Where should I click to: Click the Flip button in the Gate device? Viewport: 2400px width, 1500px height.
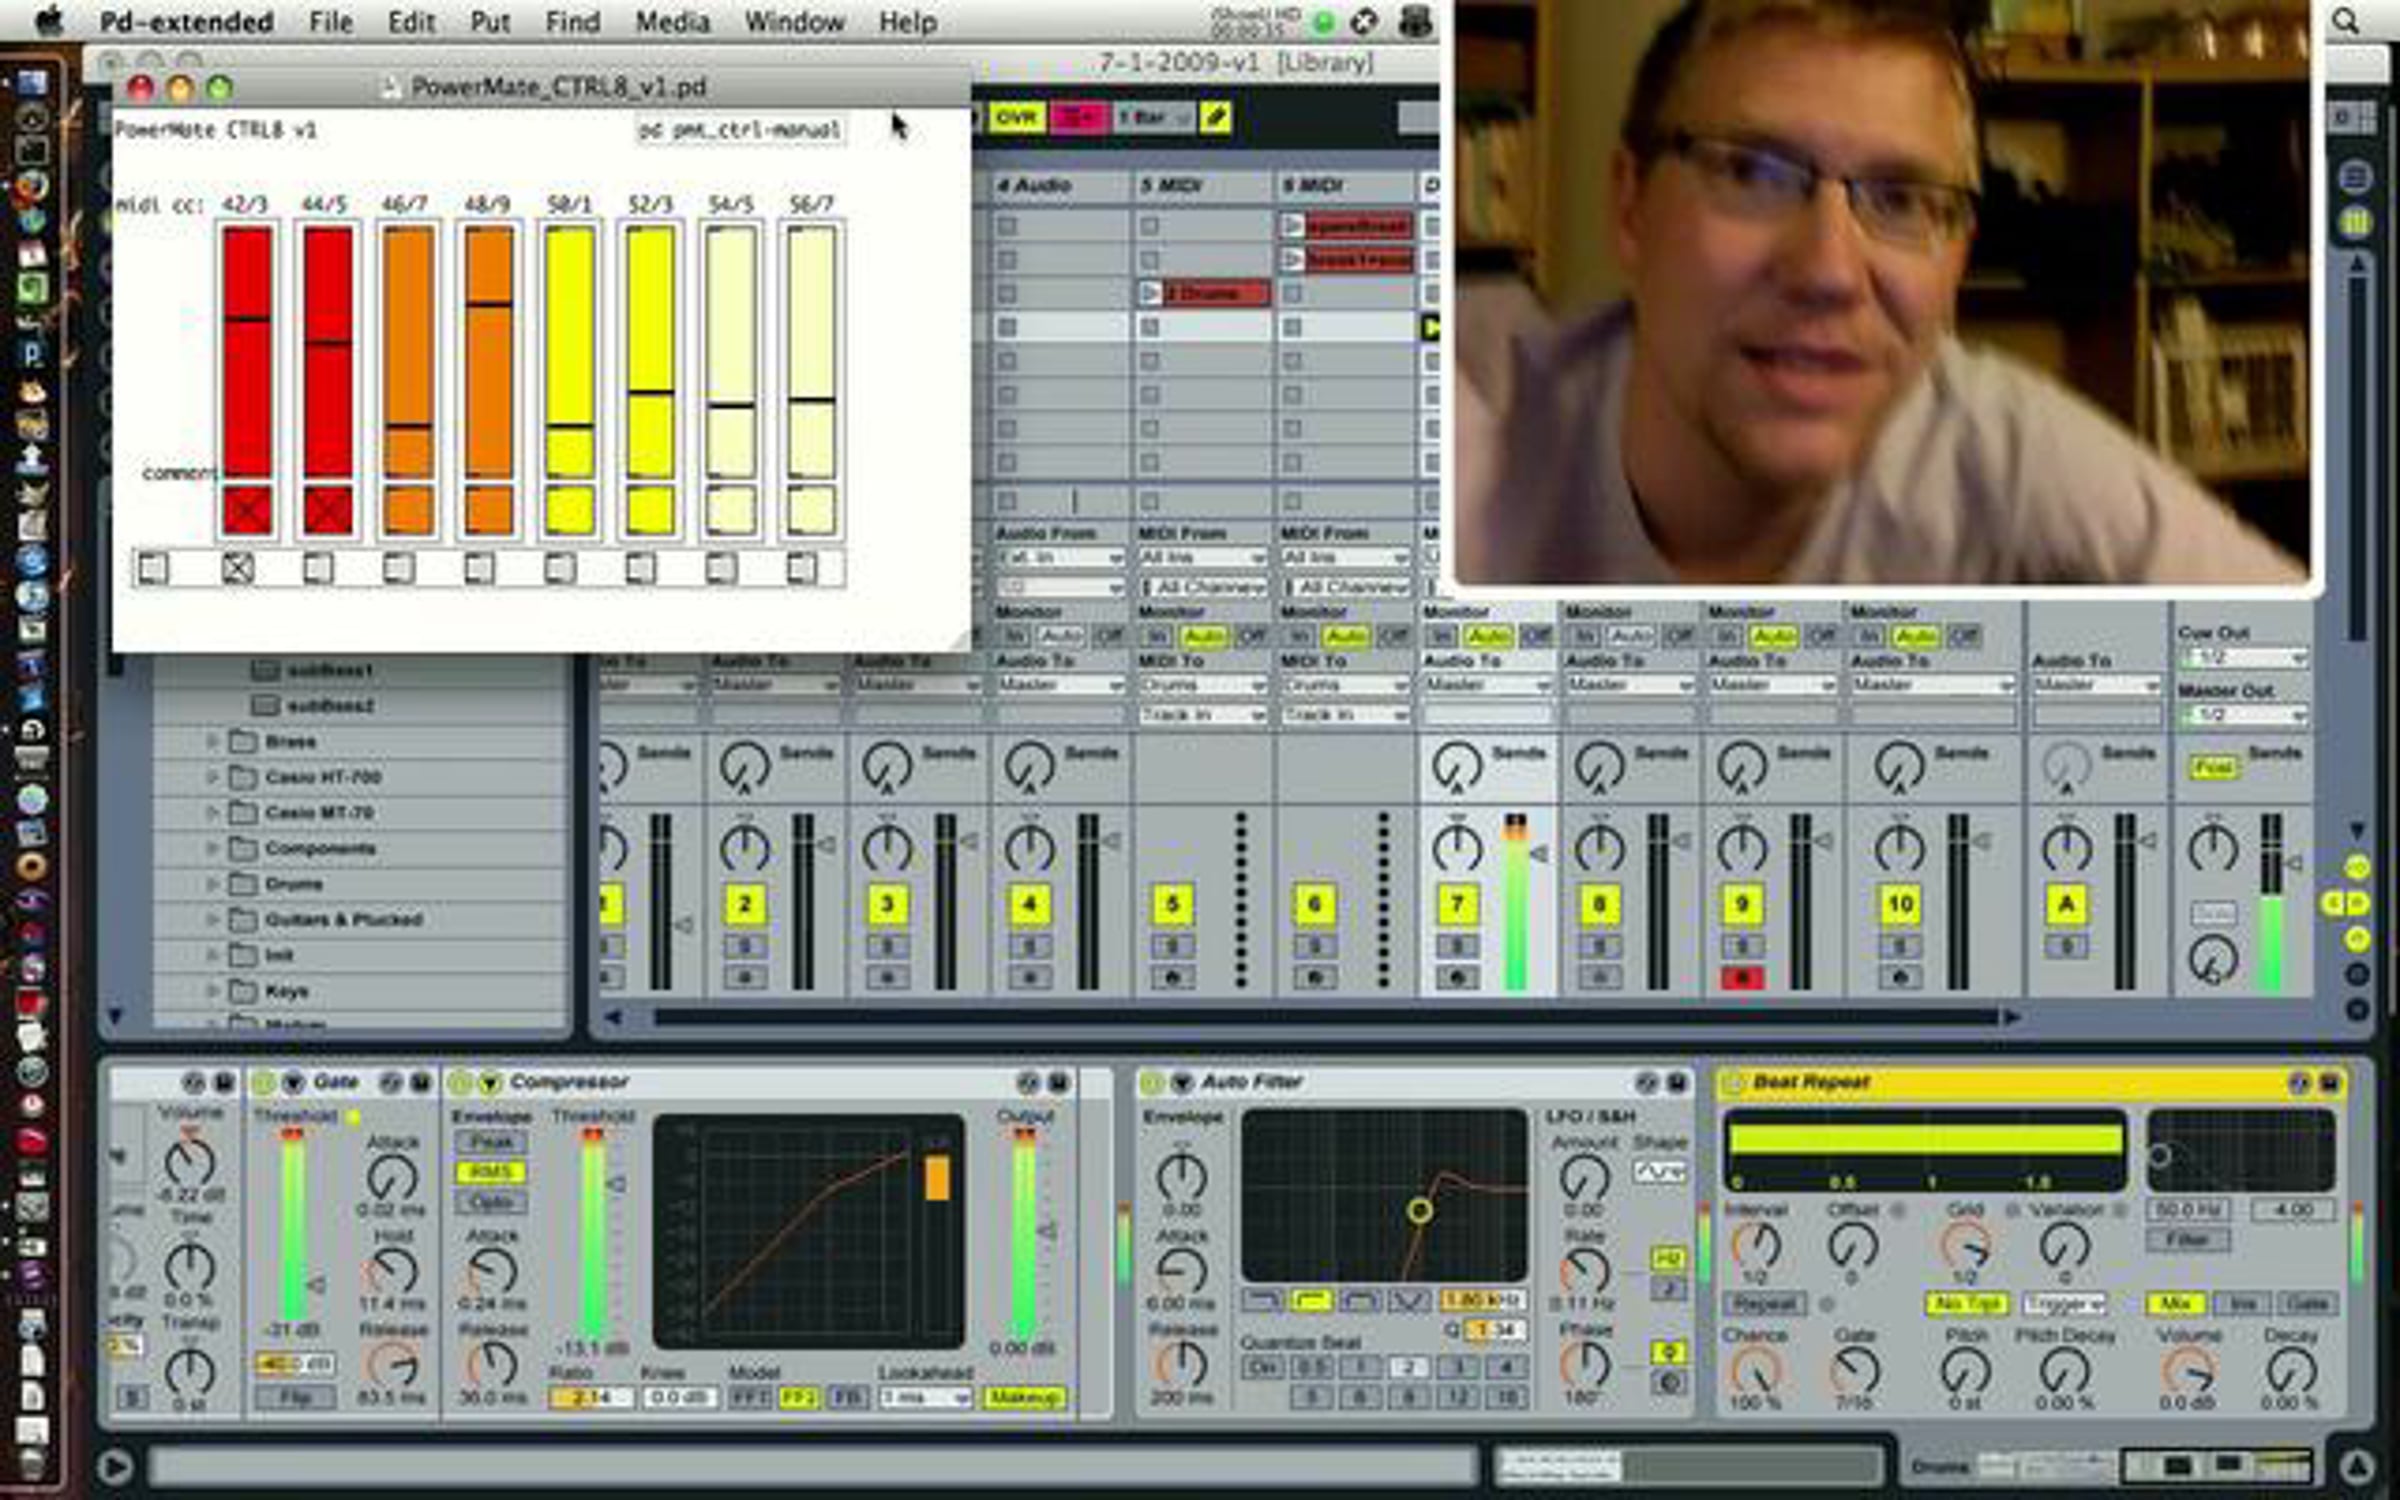click(295, 1397)
